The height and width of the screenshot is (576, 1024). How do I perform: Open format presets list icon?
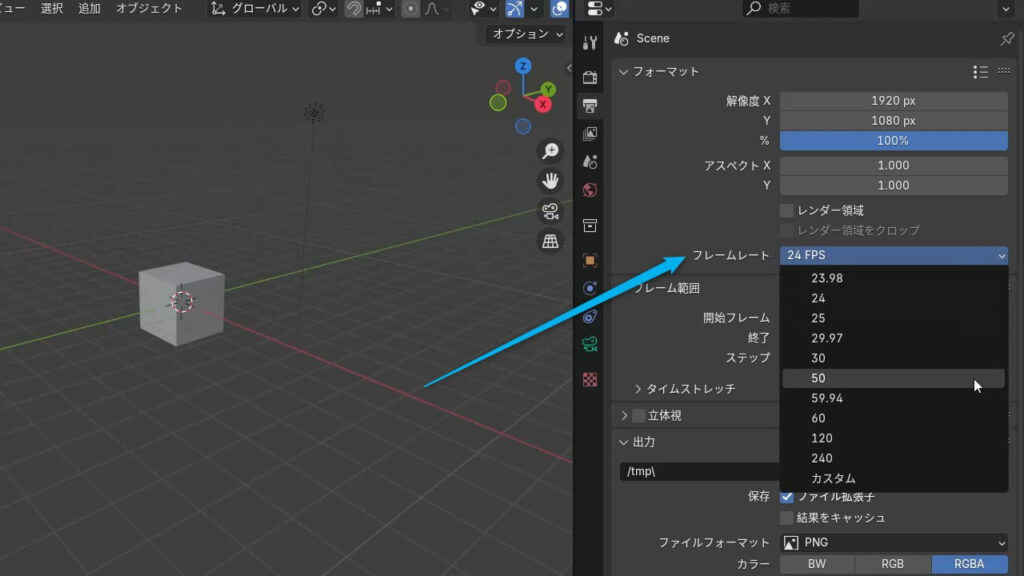click(980, 72)
